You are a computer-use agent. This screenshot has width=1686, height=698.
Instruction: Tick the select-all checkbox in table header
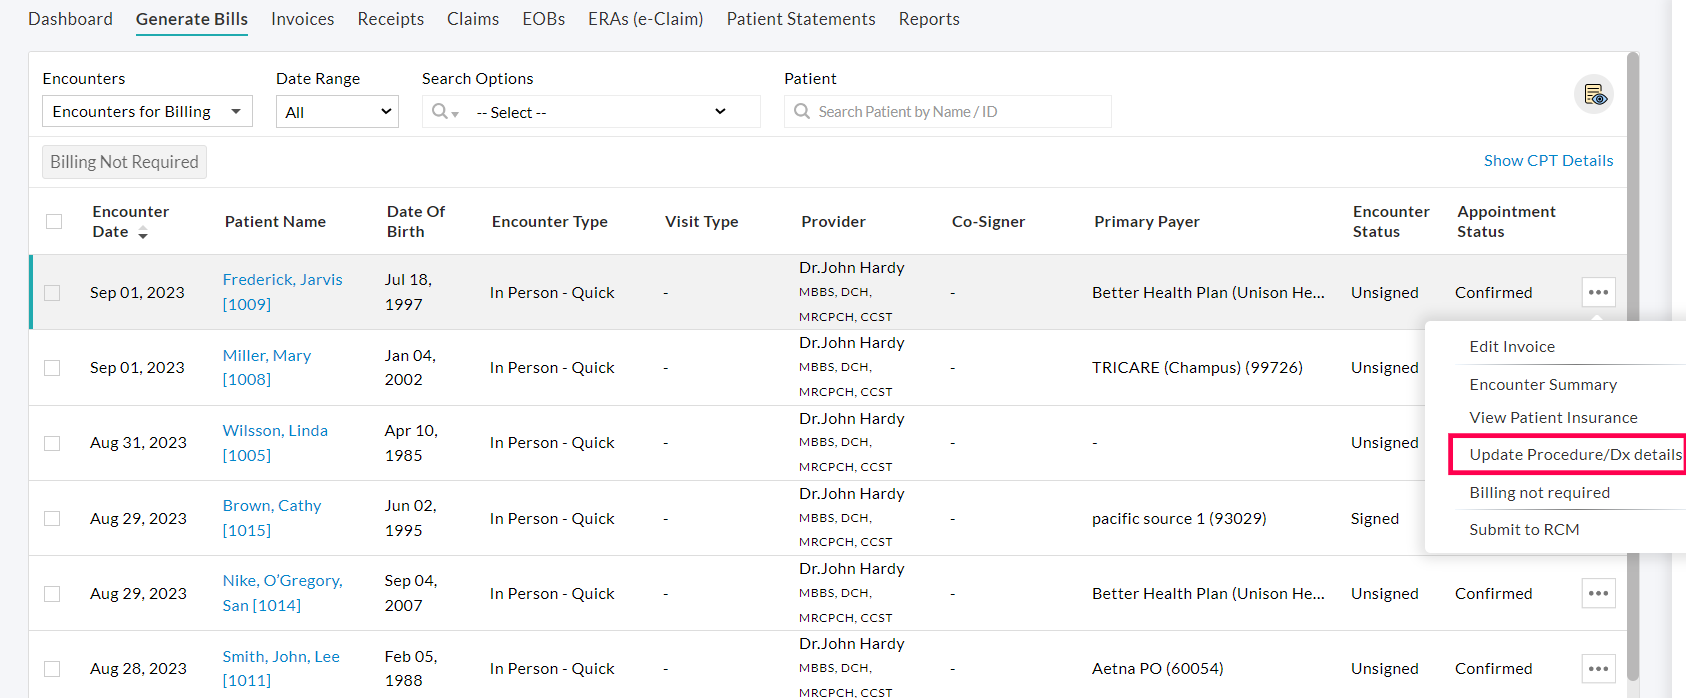[54, 221]
